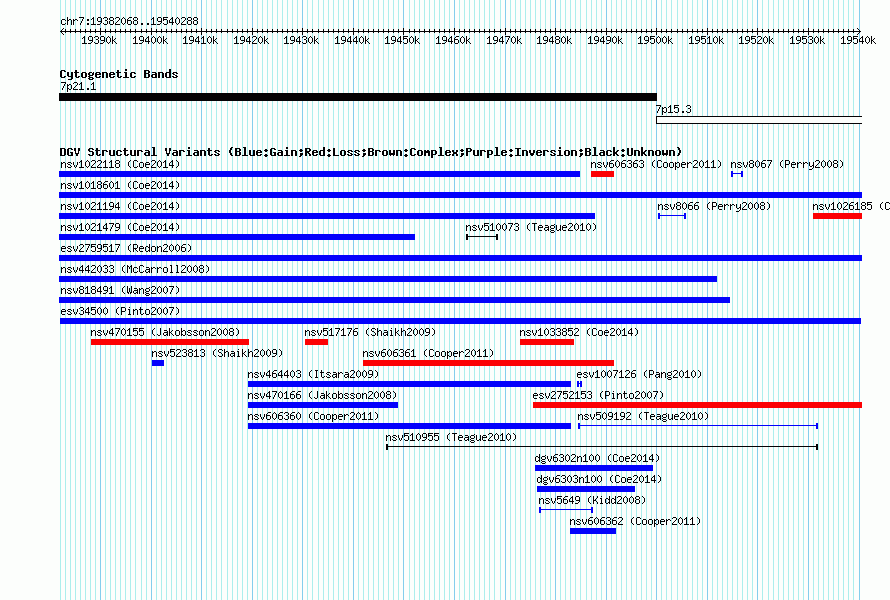Click the 19420k ruler tick label

(251, 40)
